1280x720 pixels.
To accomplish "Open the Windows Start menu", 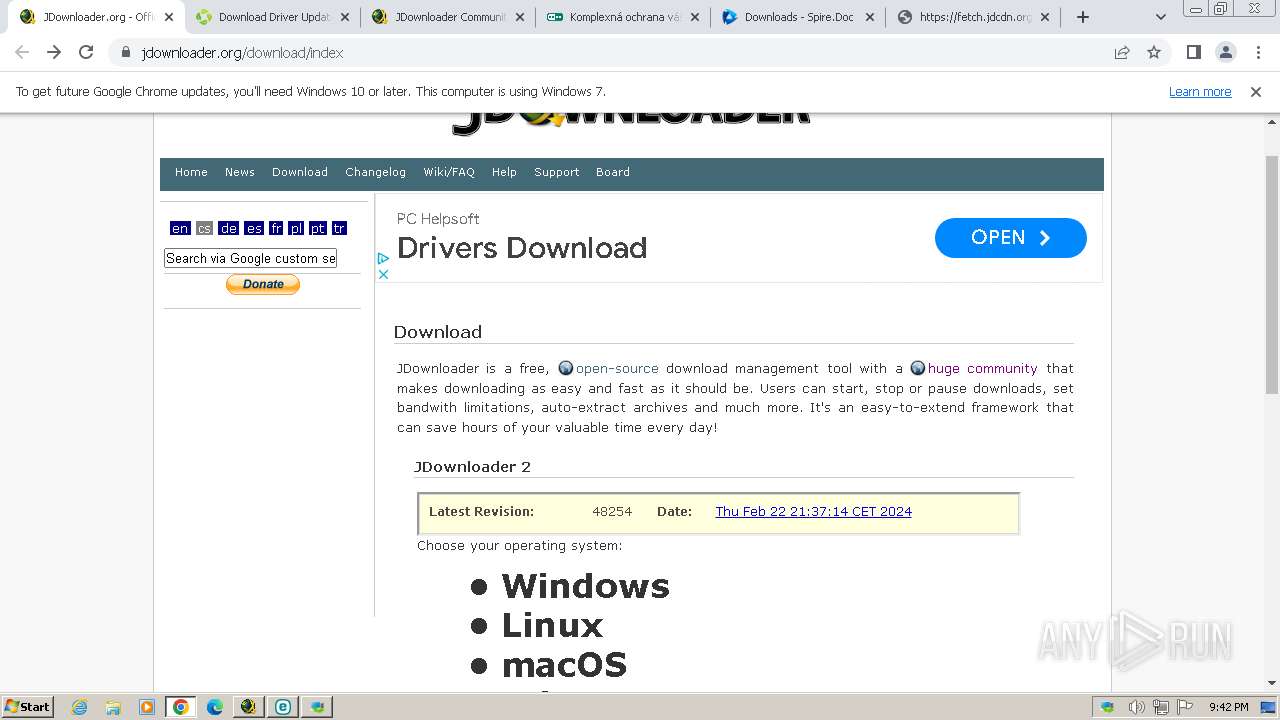I will pyautogui.click(x=27, y=707).
